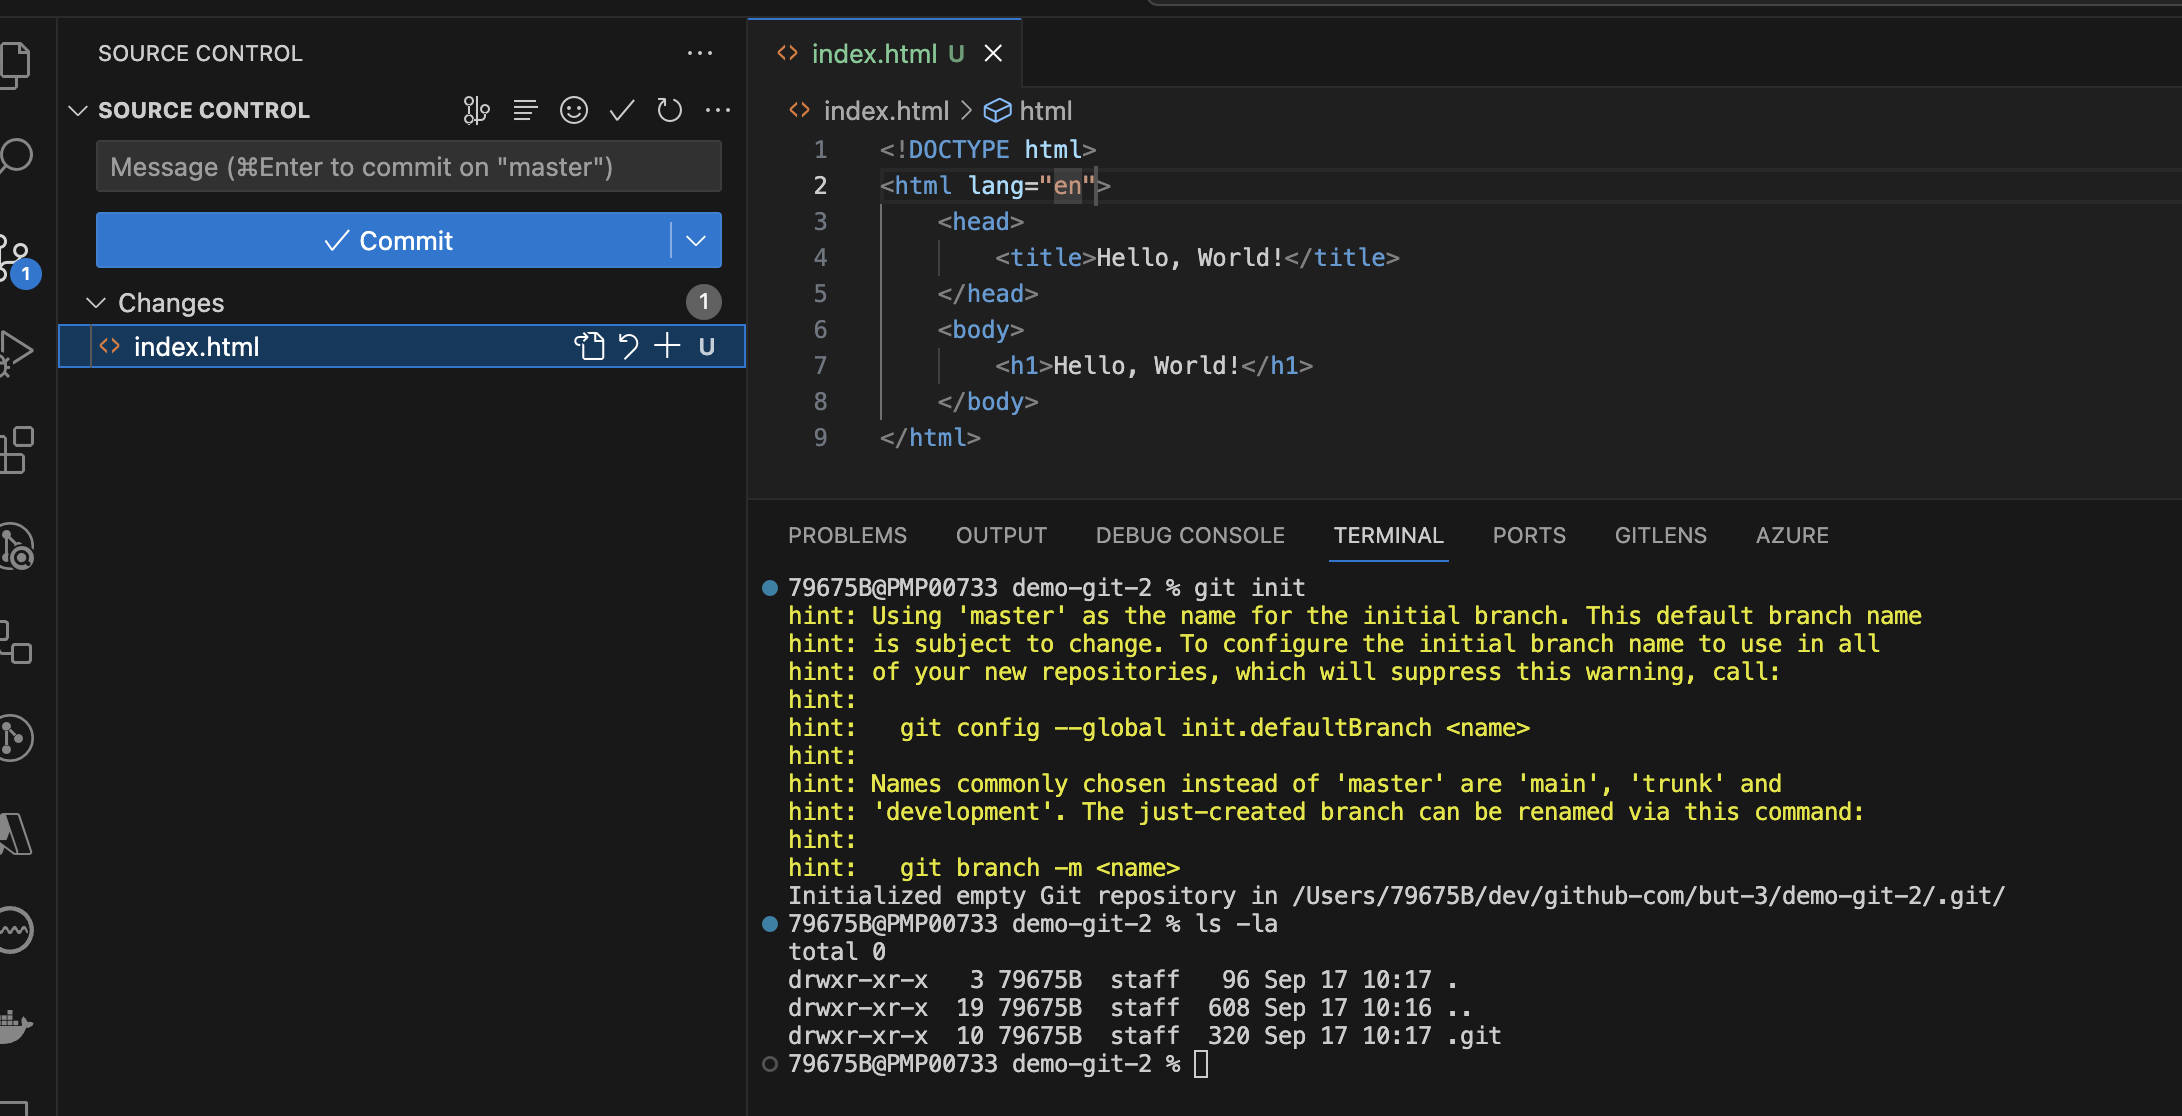Click the terminal prompt cursor on last line

pos(1201,1063)
